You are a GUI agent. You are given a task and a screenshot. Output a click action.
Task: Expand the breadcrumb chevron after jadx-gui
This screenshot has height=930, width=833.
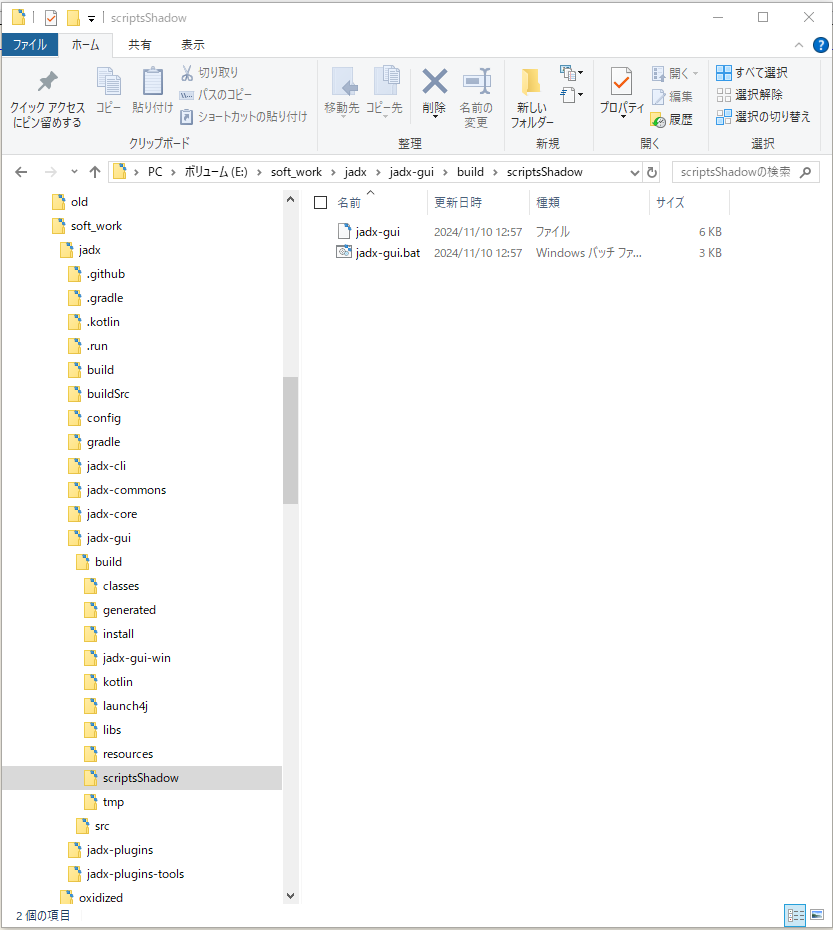point(446,173)
